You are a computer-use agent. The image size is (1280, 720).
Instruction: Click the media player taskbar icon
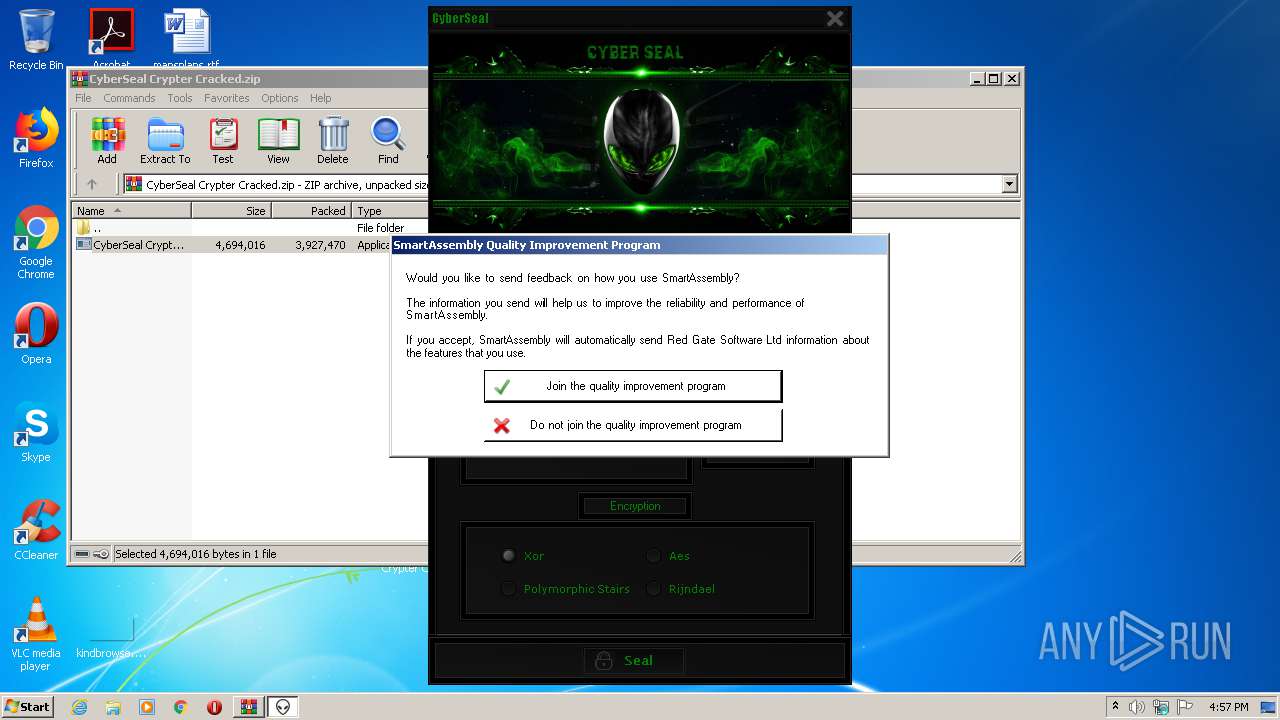(x=147, y=707)
